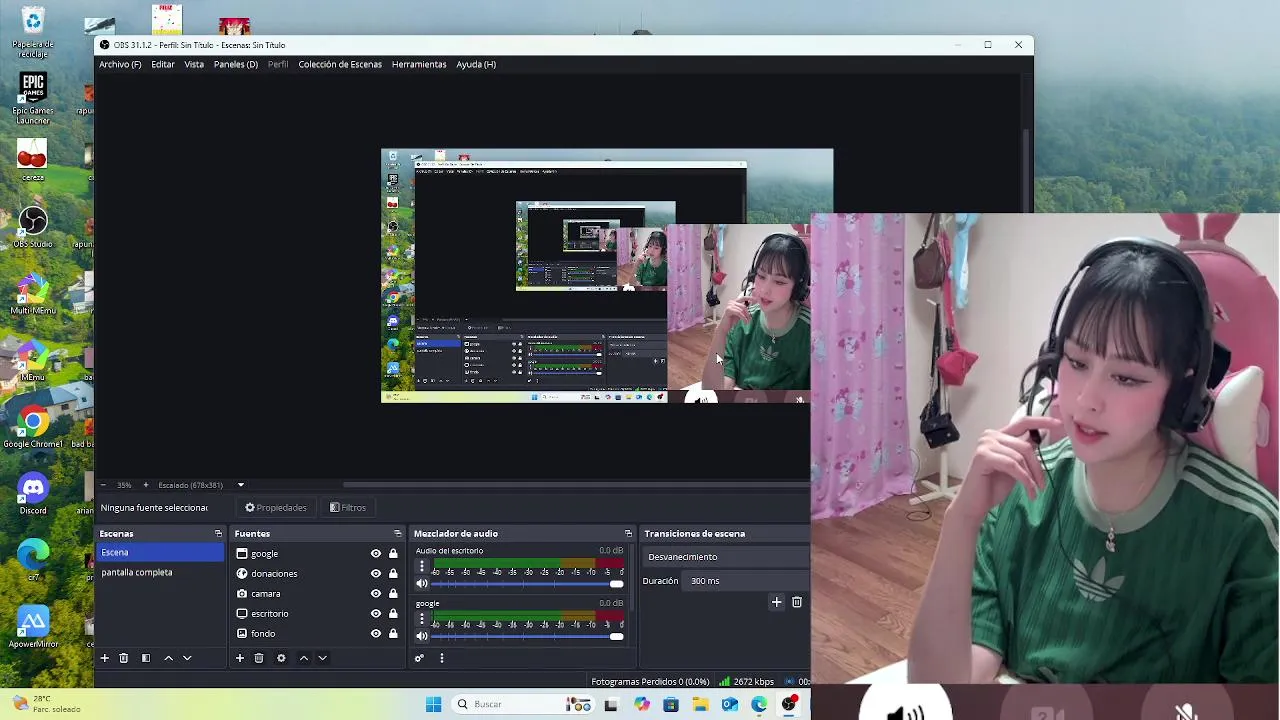Remove selected source with Fuentes trash icon
Image resolution: width=1280 pixels, height=720 pixels.
(x=259, y=658)
